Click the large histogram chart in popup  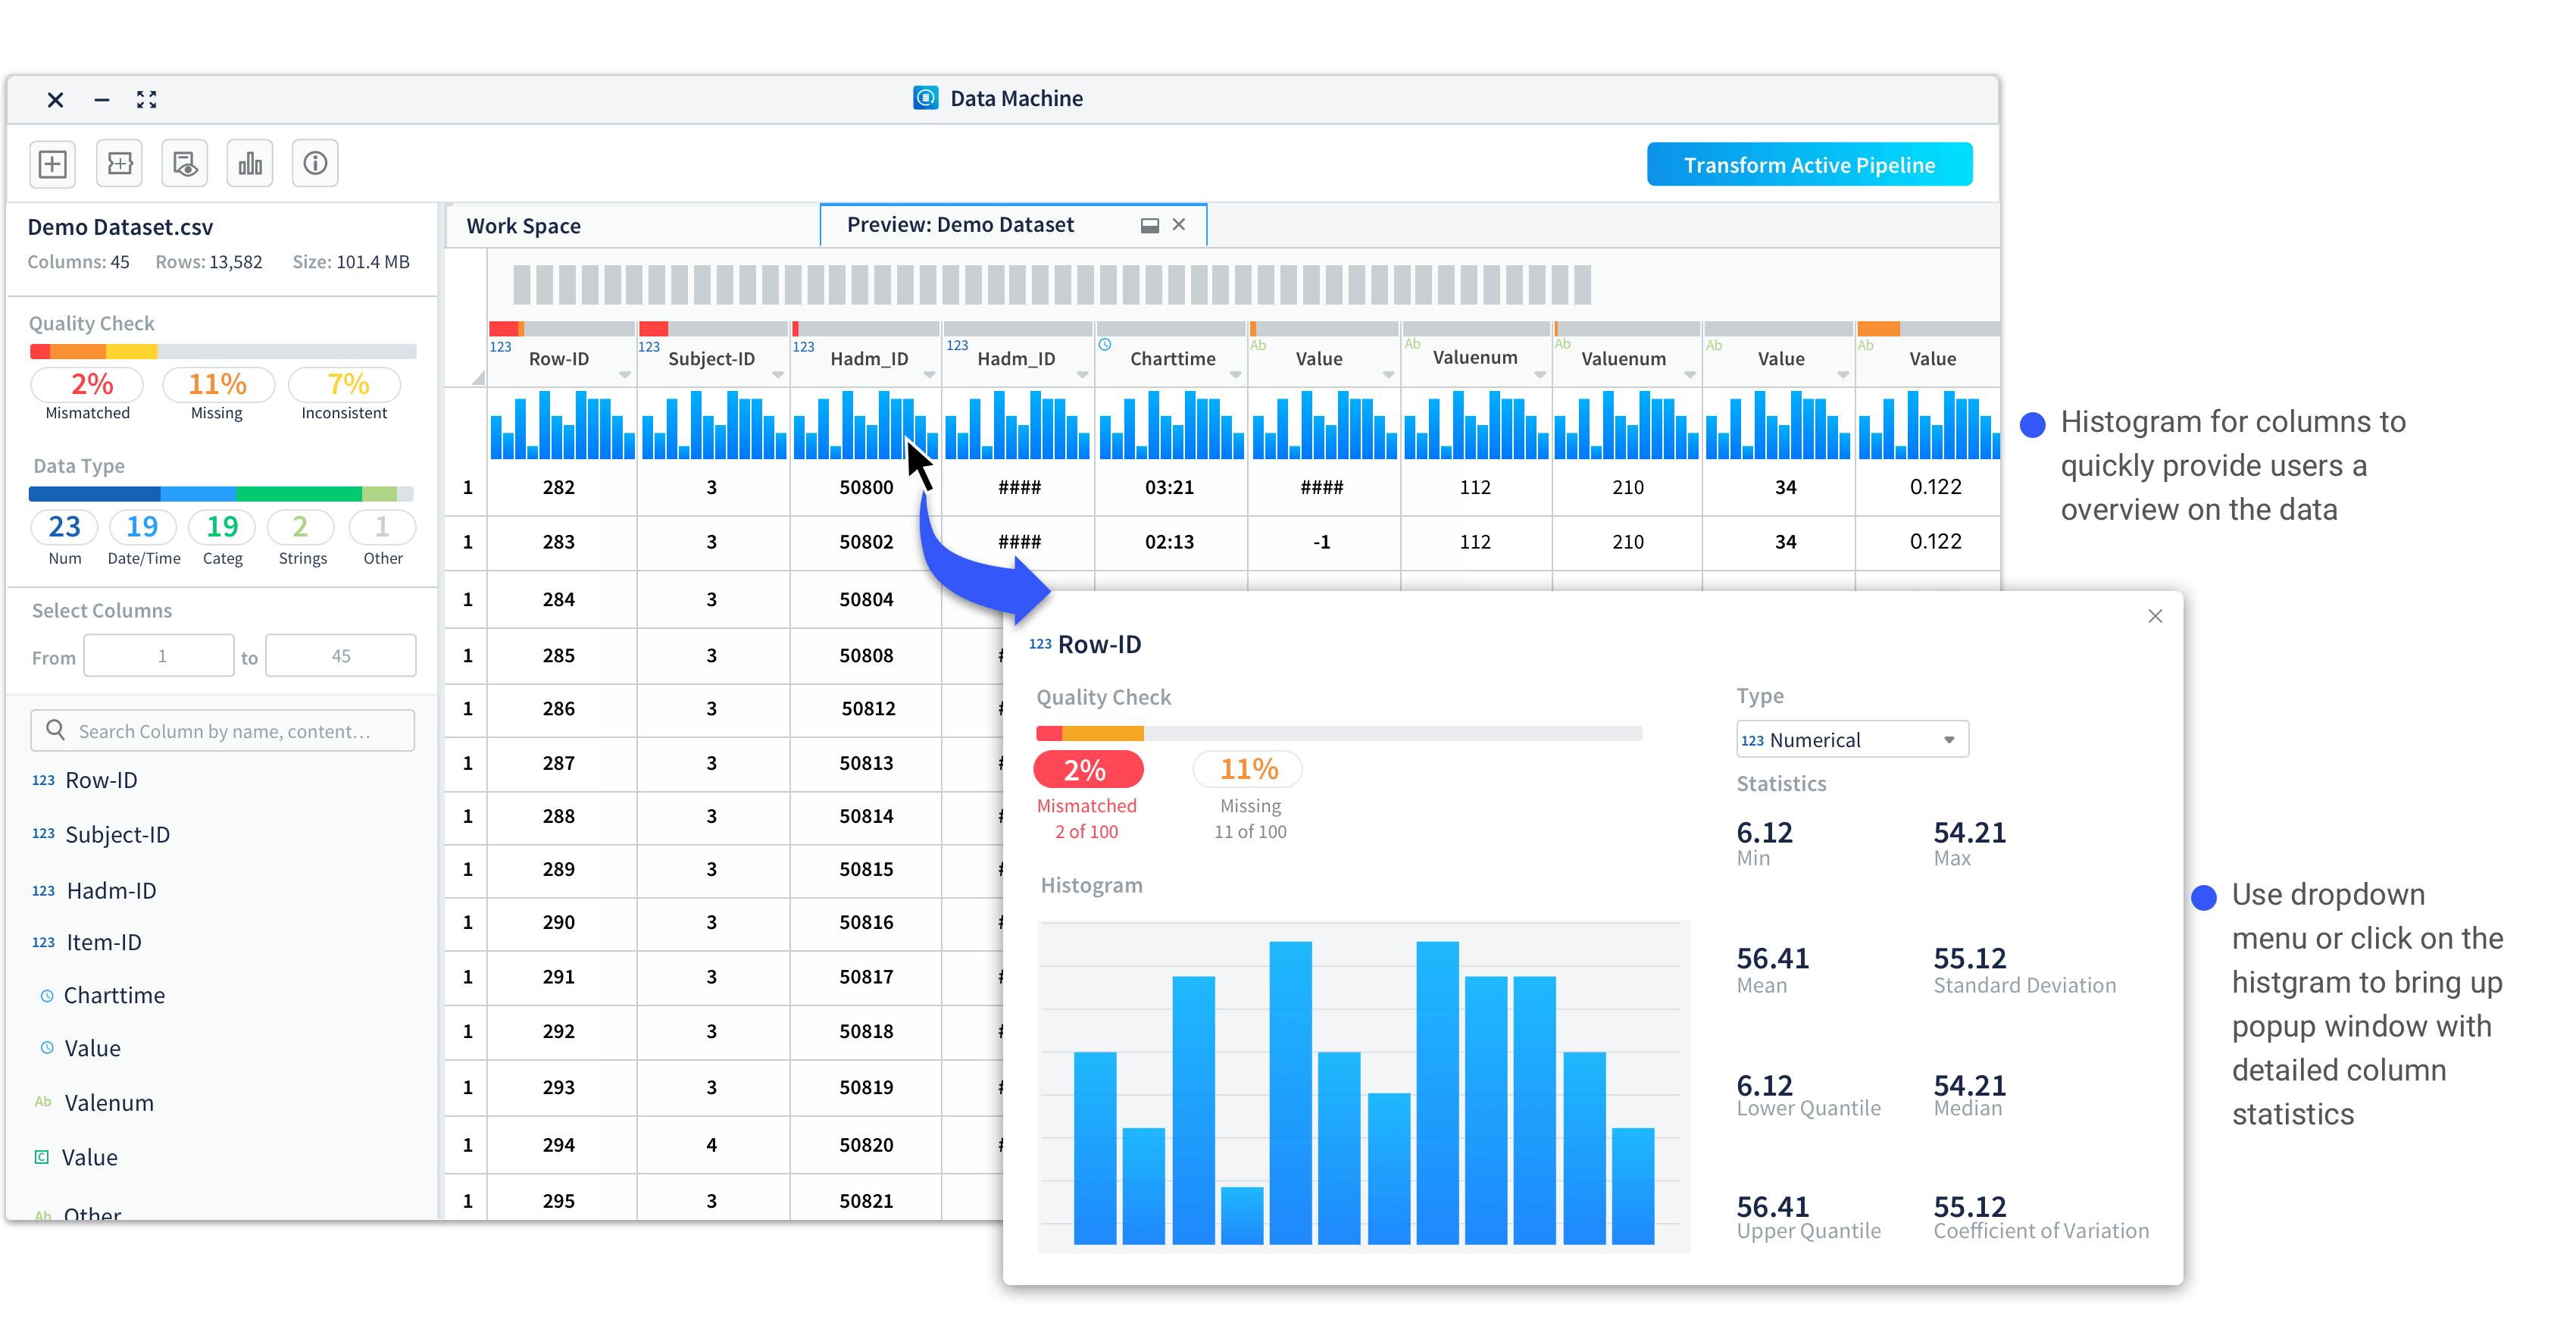1364,1088
